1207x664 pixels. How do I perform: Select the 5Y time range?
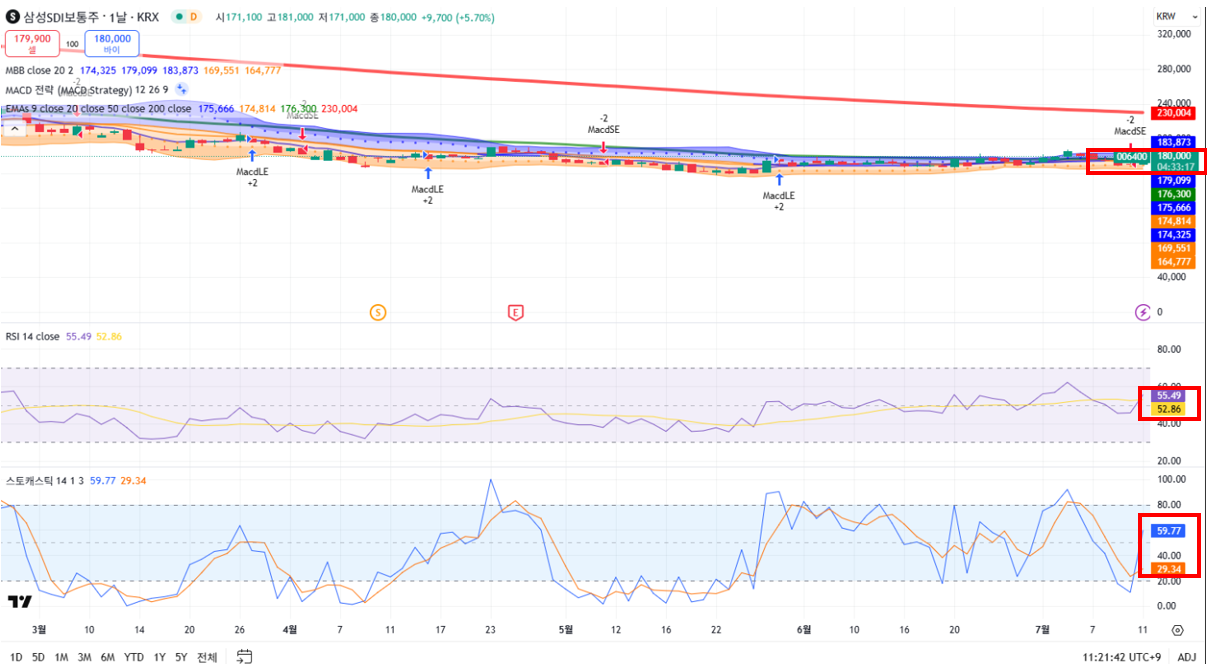[181, 657]
